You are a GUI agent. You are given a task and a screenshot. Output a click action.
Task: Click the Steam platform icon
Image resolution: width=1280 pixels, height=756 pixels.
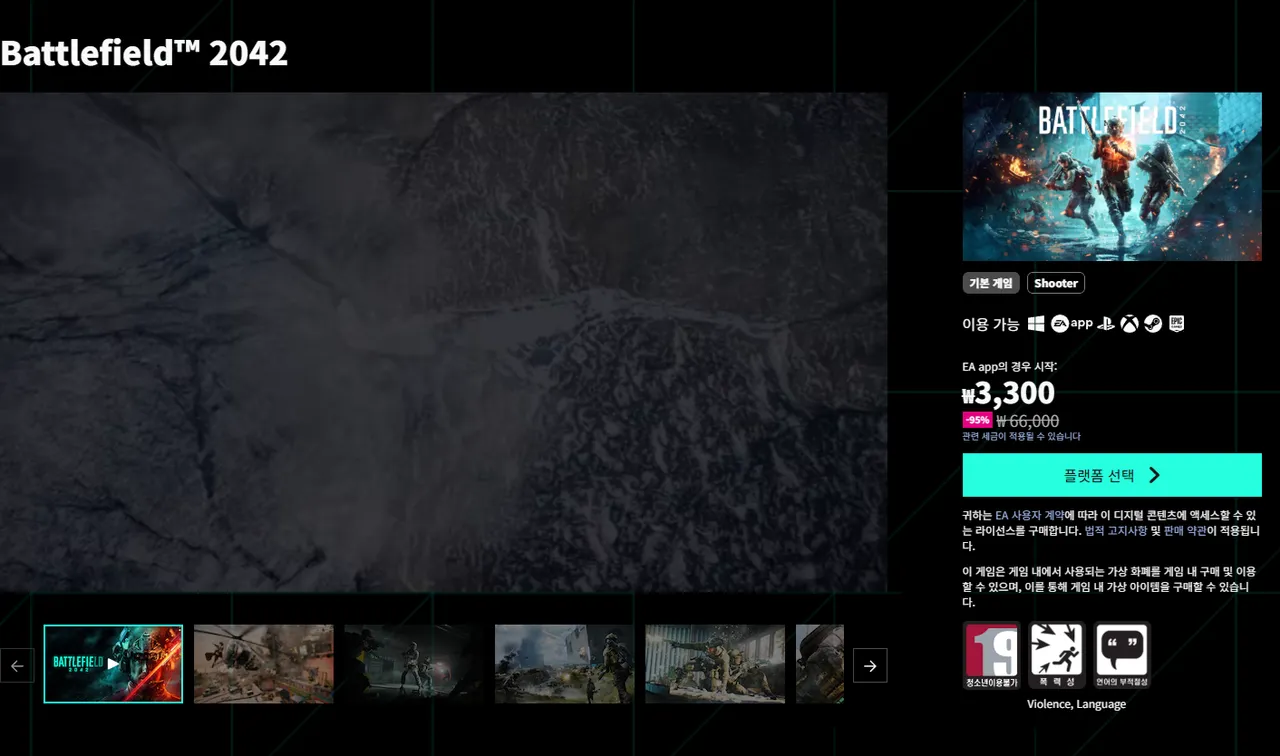1153,324
